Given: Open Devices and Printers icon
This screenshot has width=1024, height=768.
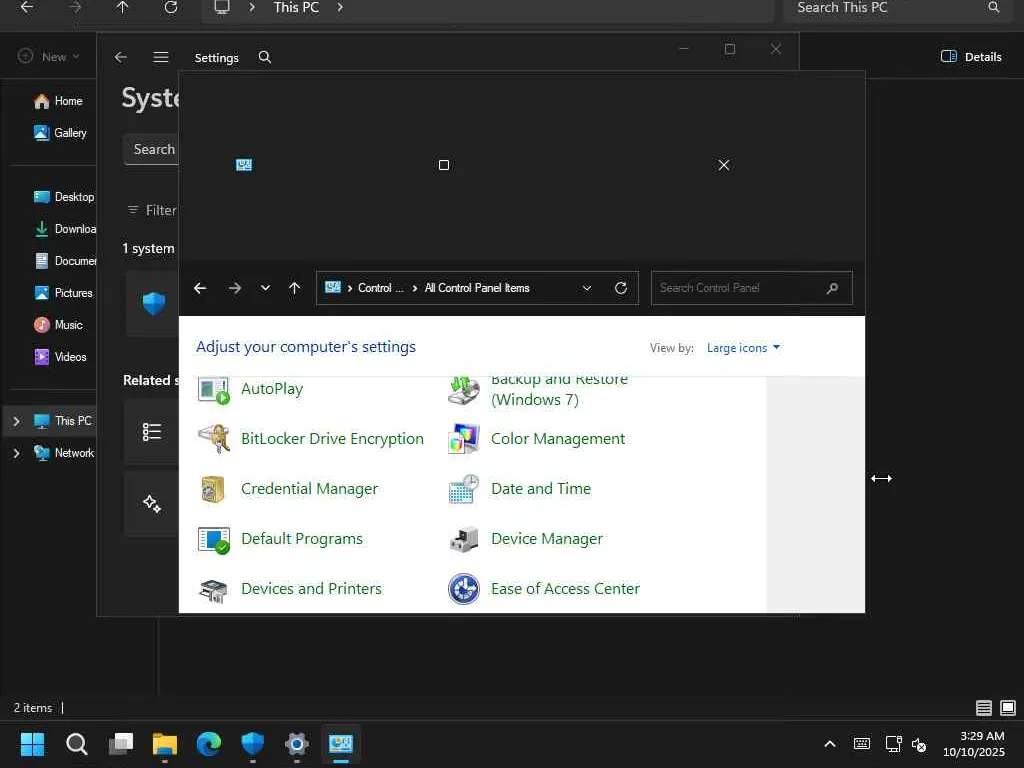Looking at the screenshot, I should [214, 589].
